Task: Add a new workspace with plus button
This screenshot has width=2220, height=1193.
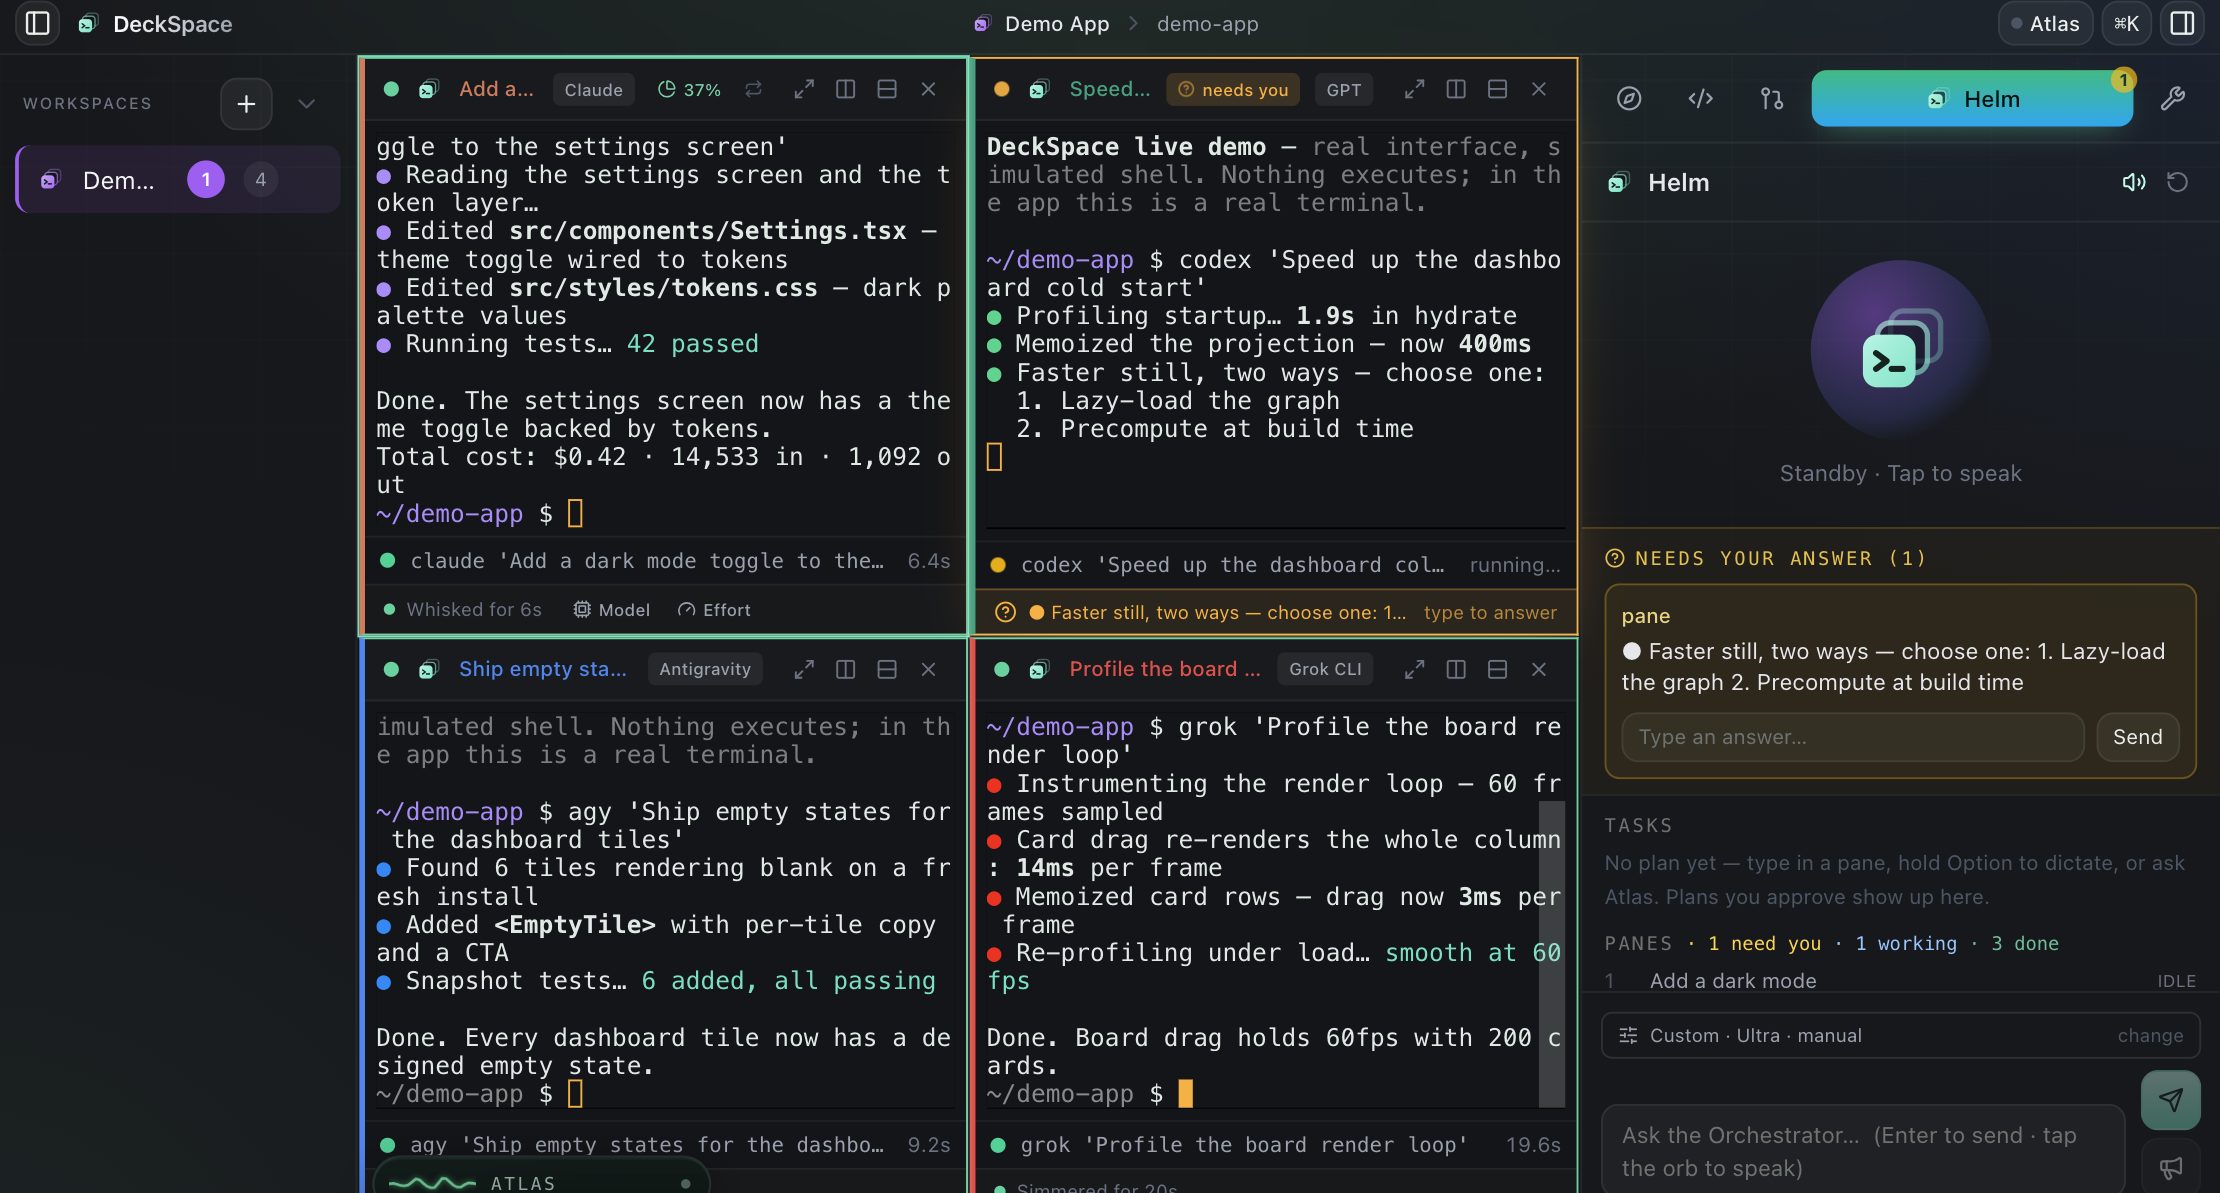Action: pos(246,103)
